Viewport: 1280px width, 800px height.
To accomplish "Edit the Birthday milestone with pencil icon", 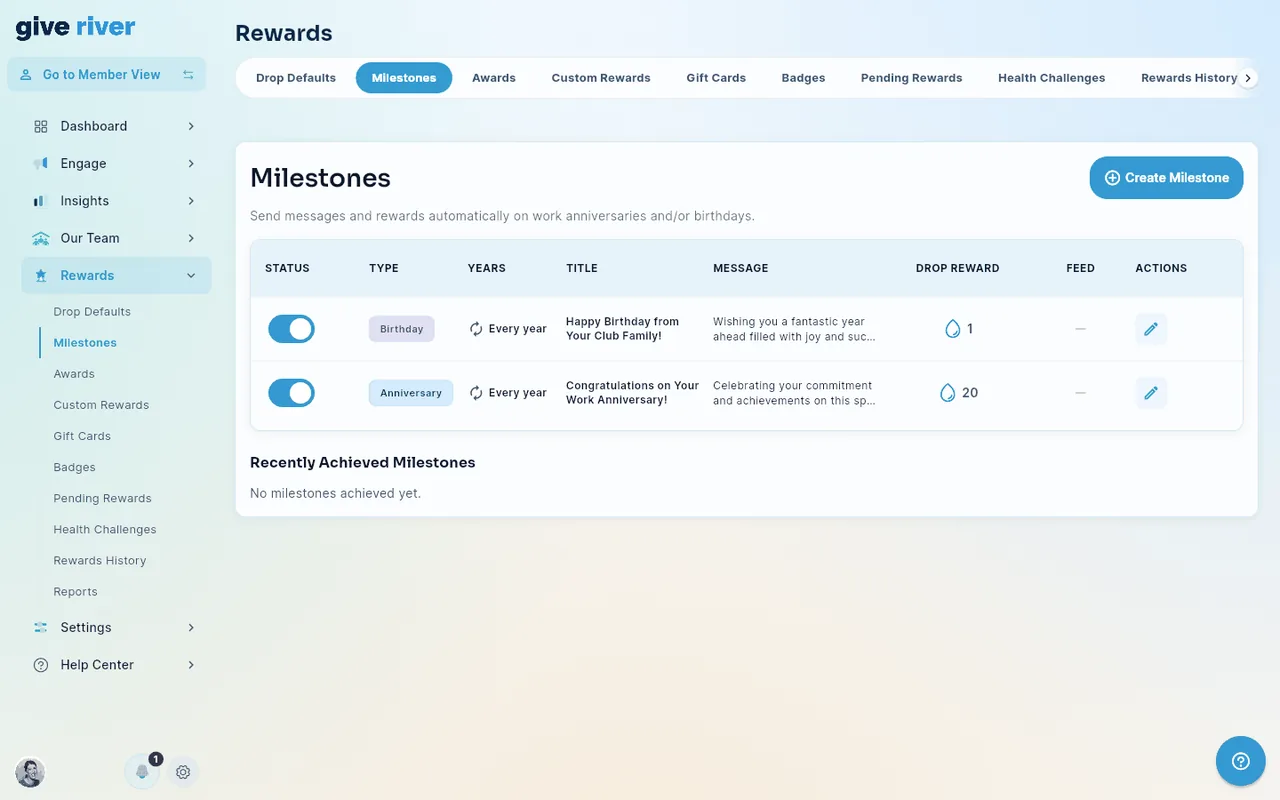I will point(1151,329).
